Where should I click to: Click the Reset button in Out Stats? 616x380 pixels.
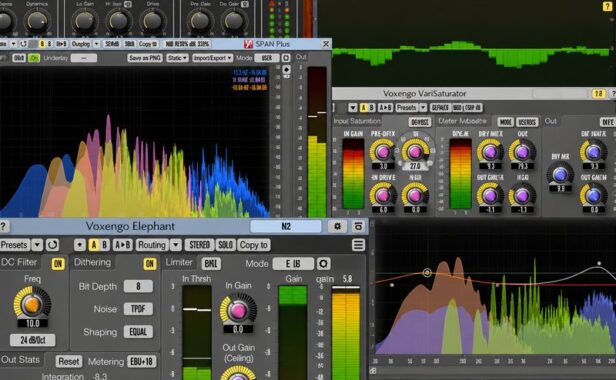[69, 361]
